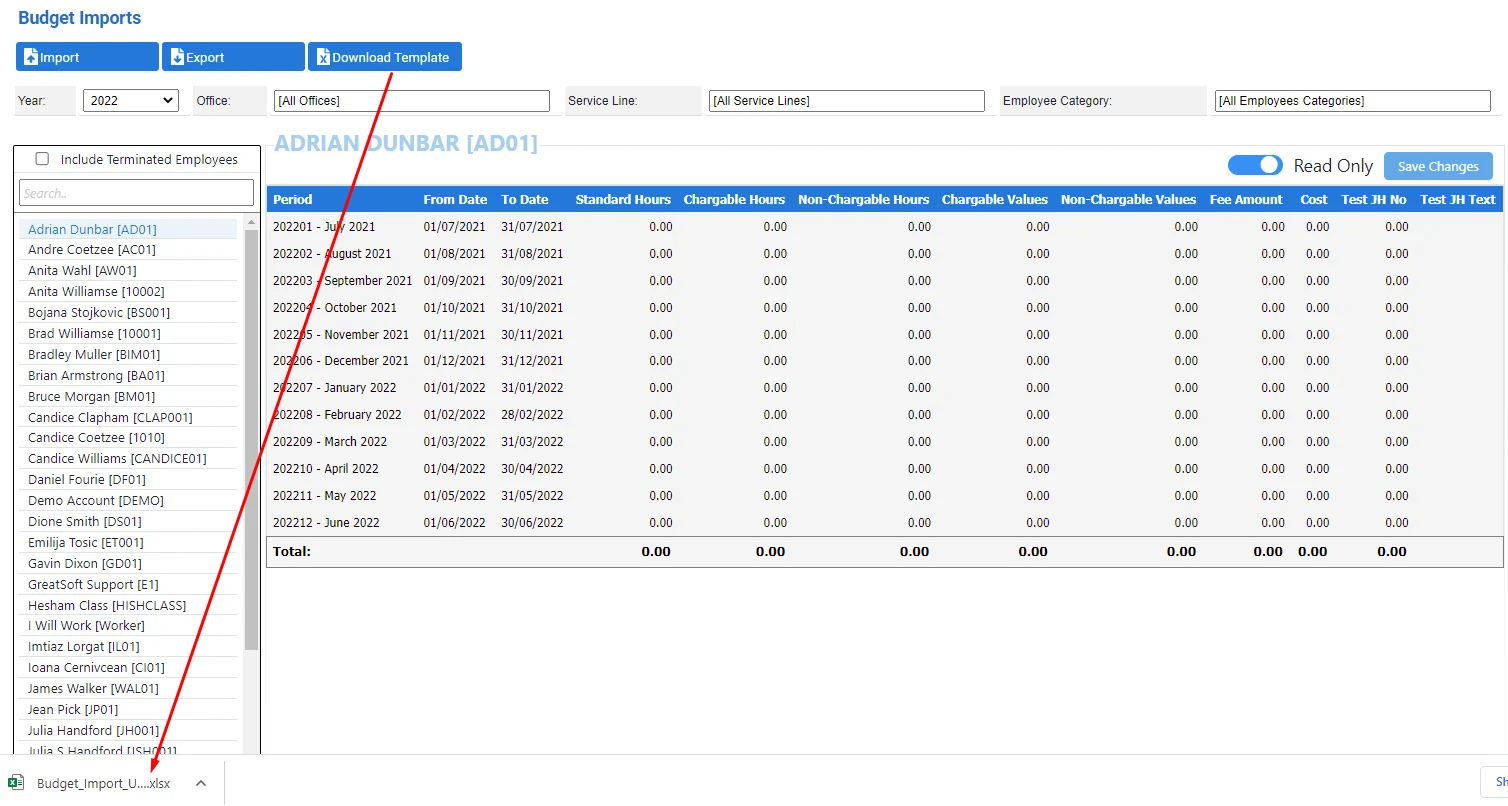Image resolution: width=1508 pixels, height=806 pixels.
Task: Open the All Service Lines selector
Action: click(847, 101)
